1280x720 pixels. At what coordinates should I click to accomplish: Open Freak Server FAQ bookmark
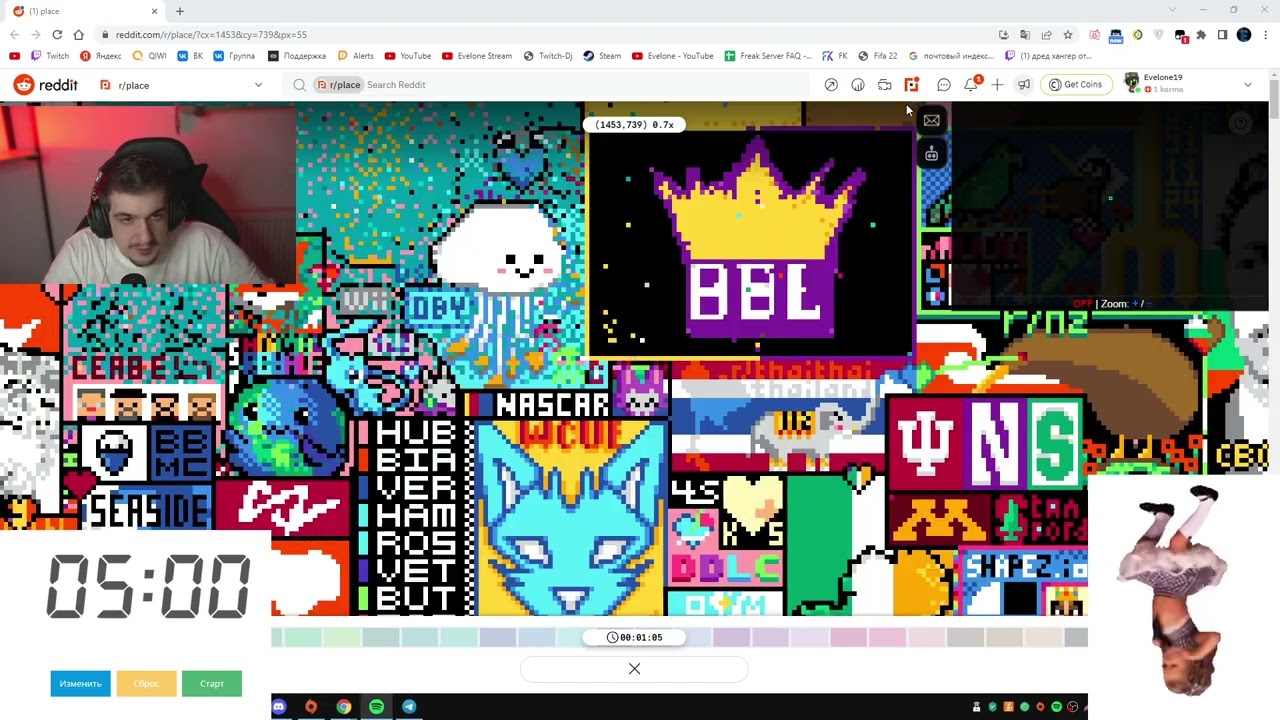pos(769,56)
